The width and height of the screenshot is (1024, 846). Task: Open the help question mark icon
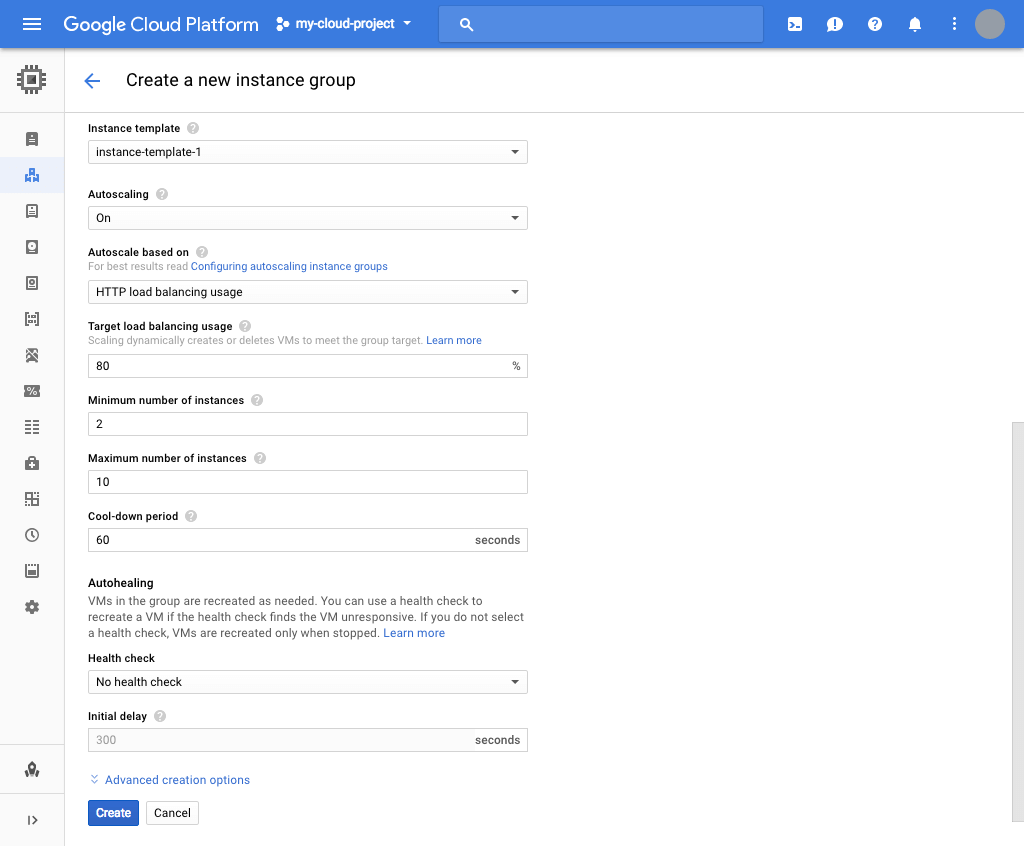874,24
